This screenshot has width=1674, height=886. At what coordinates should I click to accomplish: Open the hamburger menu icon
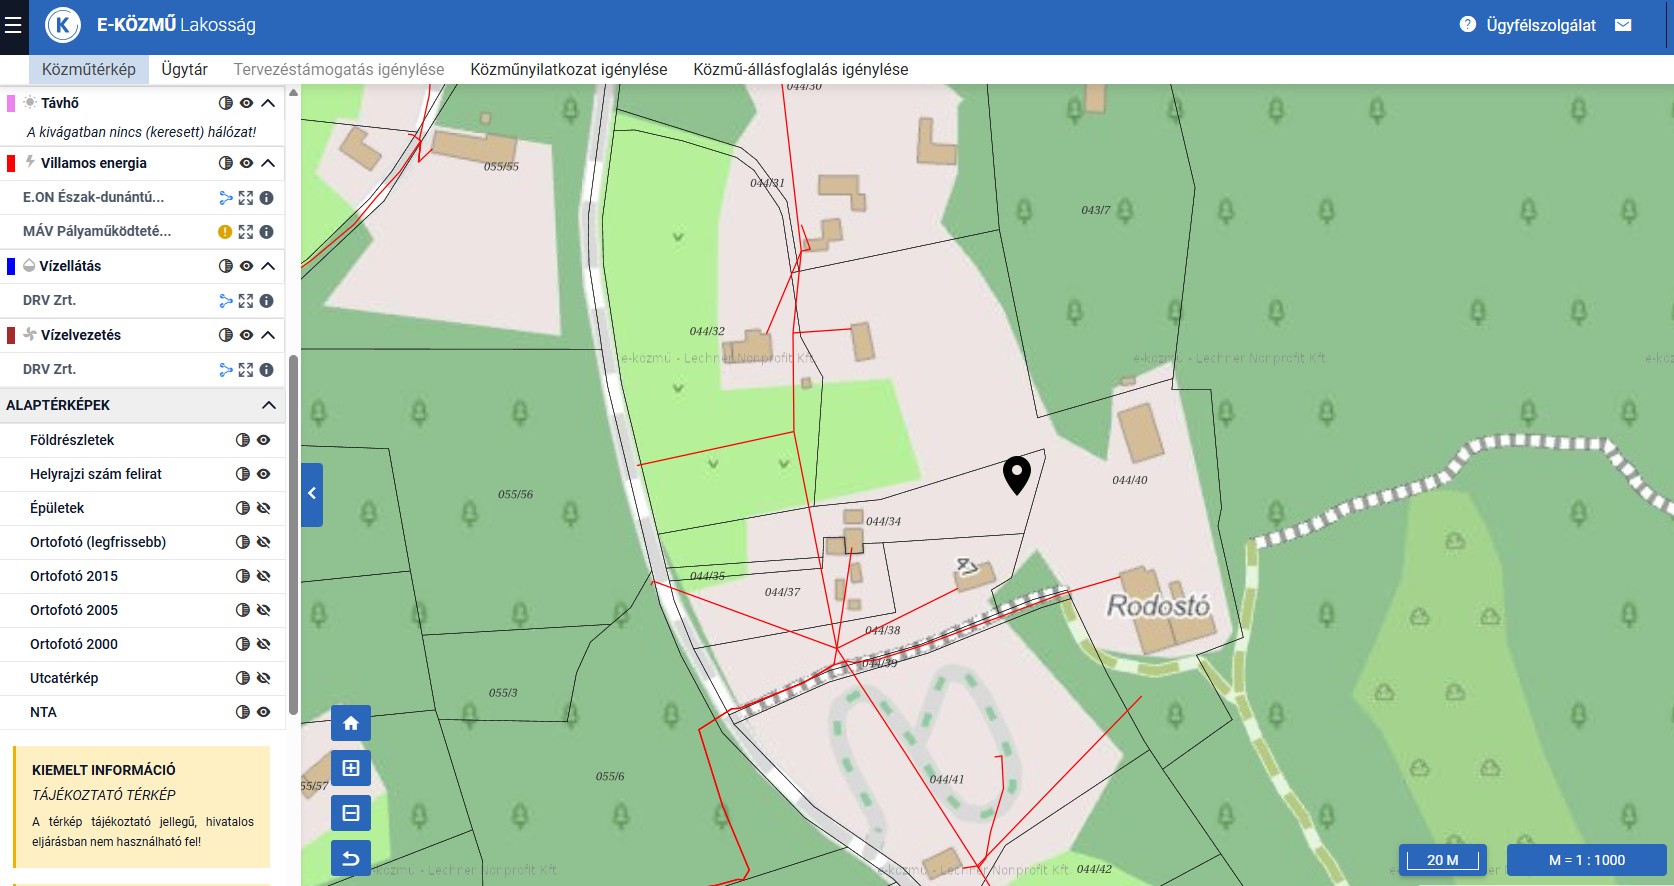pos(13,26)
